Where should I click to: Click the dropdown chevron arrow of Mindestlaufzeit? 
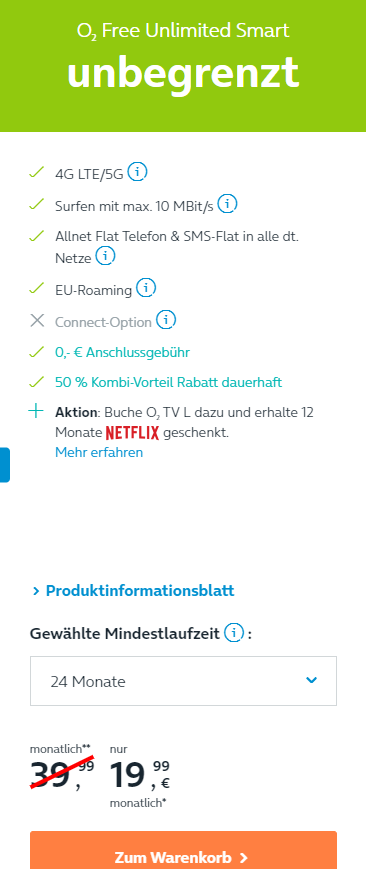click(312, 680)
